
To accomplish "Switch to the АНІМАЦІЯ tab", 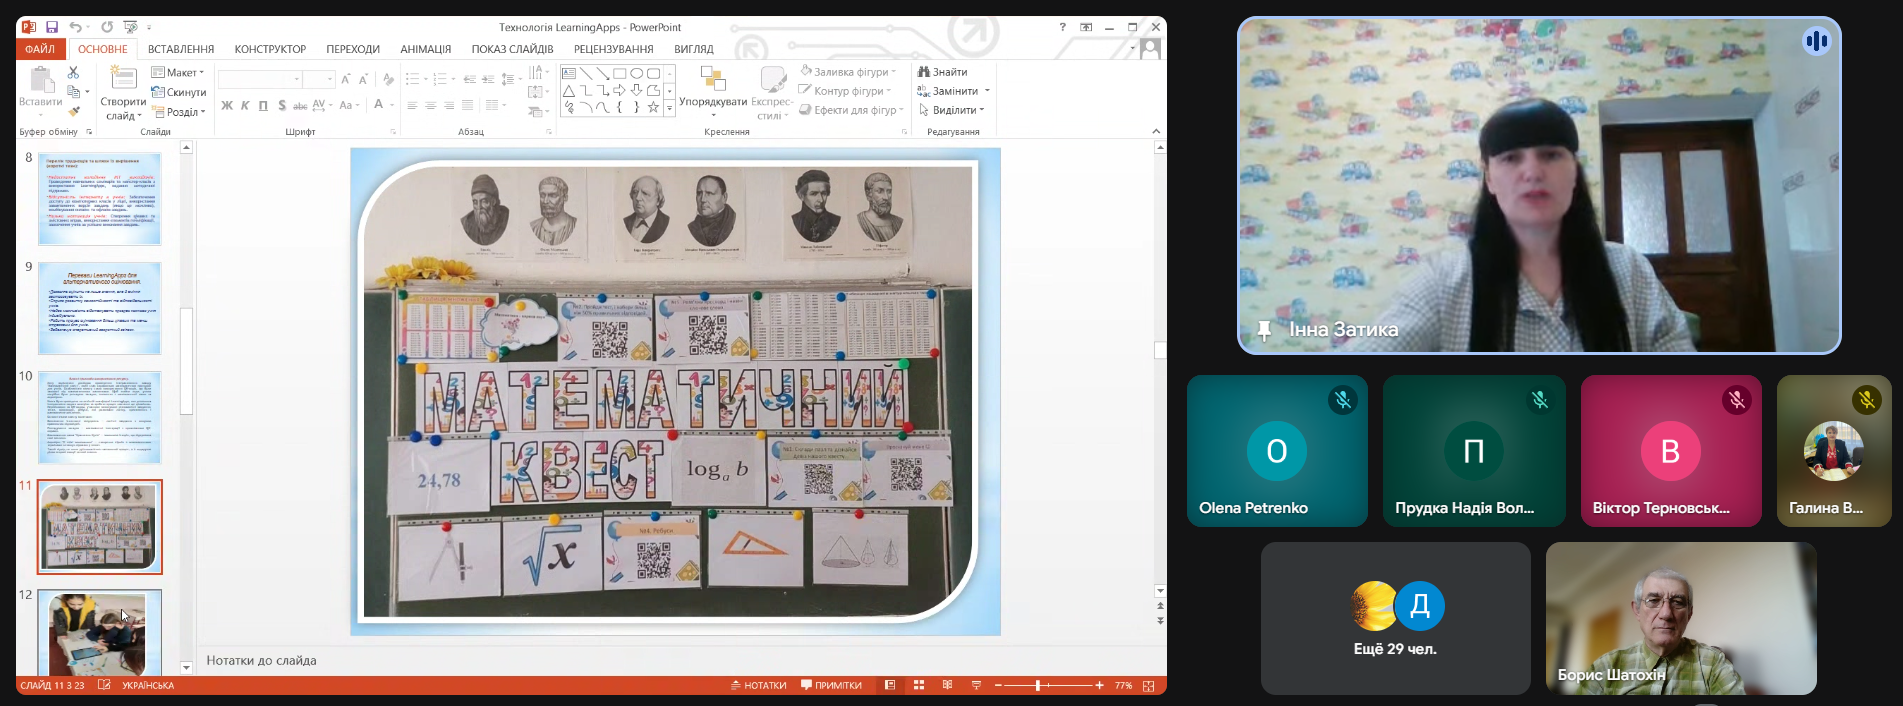I will point(425,49).
